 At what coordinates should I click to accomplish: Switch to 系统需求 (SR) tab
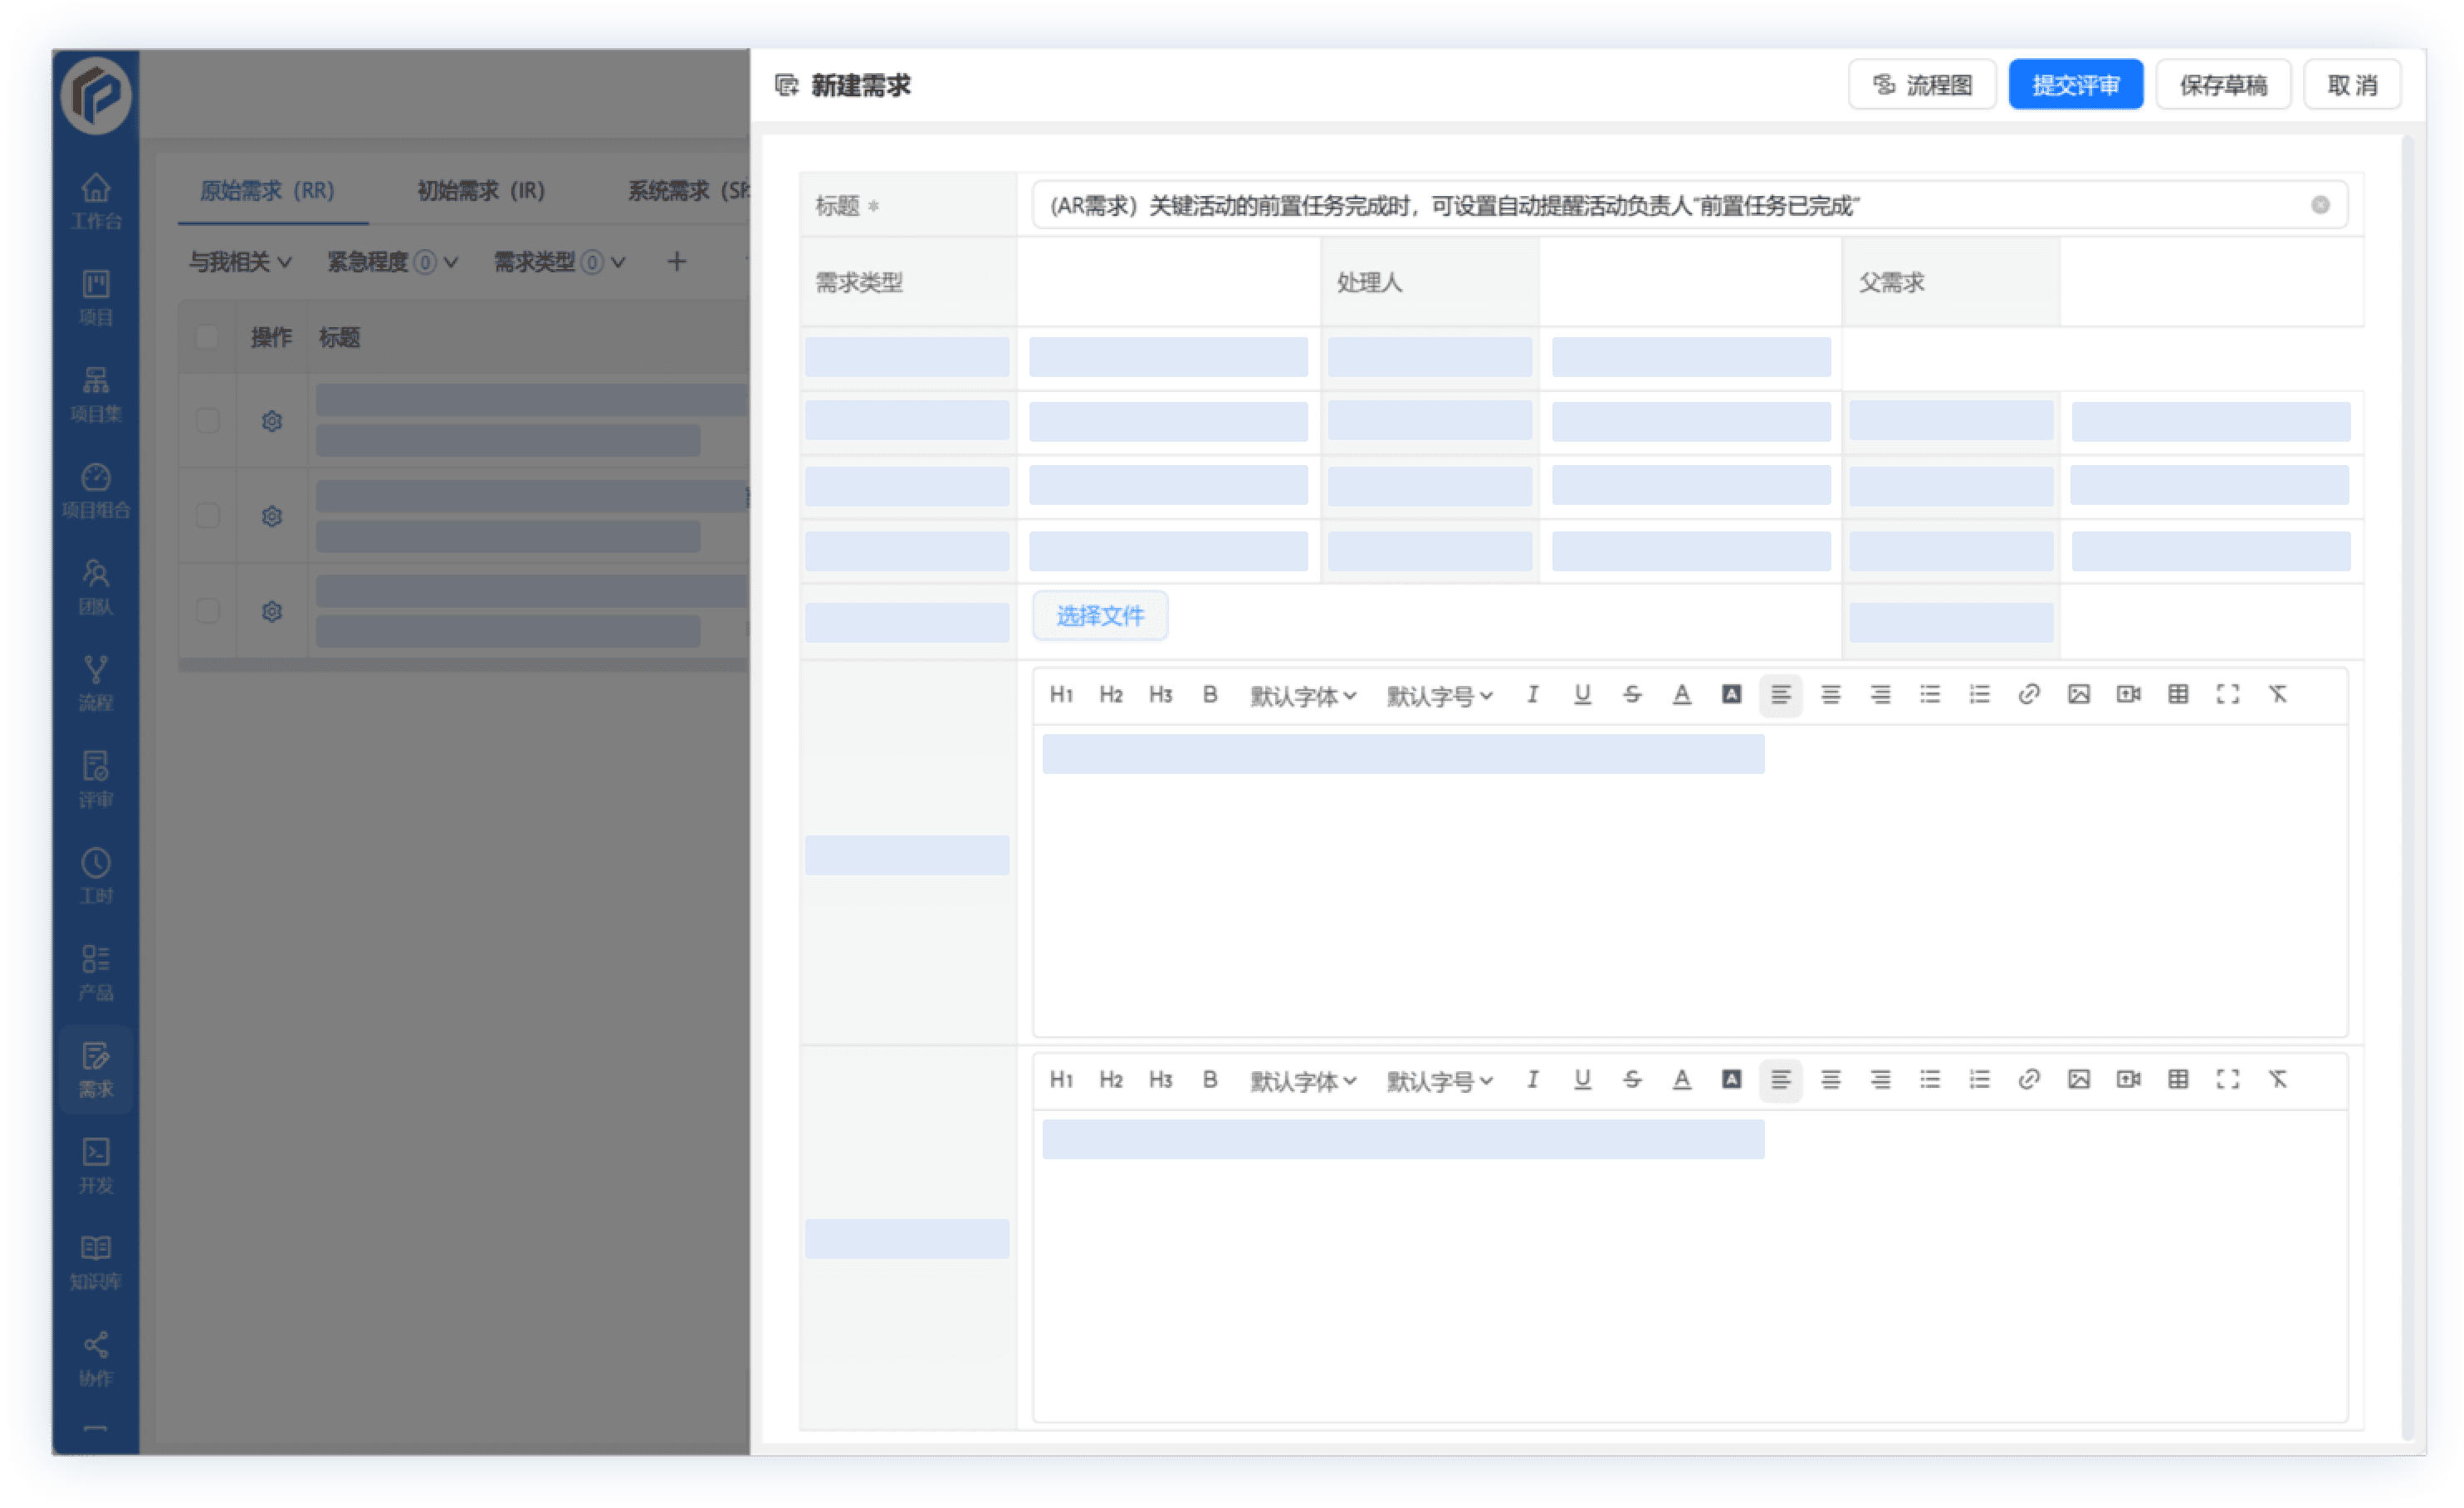click(x=688, y=190)
